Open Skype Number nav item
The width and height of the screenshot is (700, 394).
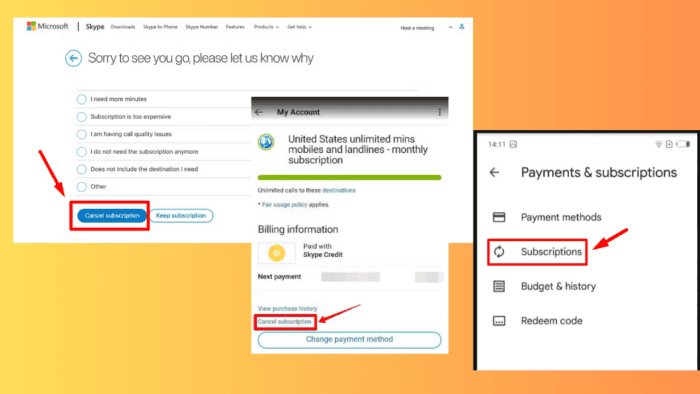(201, 27)
